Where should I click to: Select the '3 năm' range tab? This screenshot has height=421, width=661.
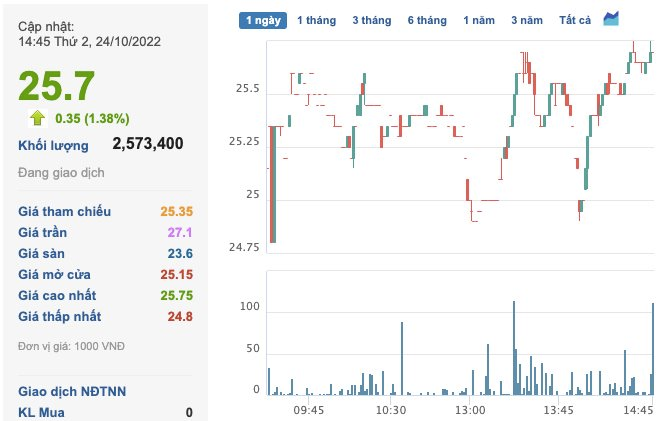pos(527,20)
